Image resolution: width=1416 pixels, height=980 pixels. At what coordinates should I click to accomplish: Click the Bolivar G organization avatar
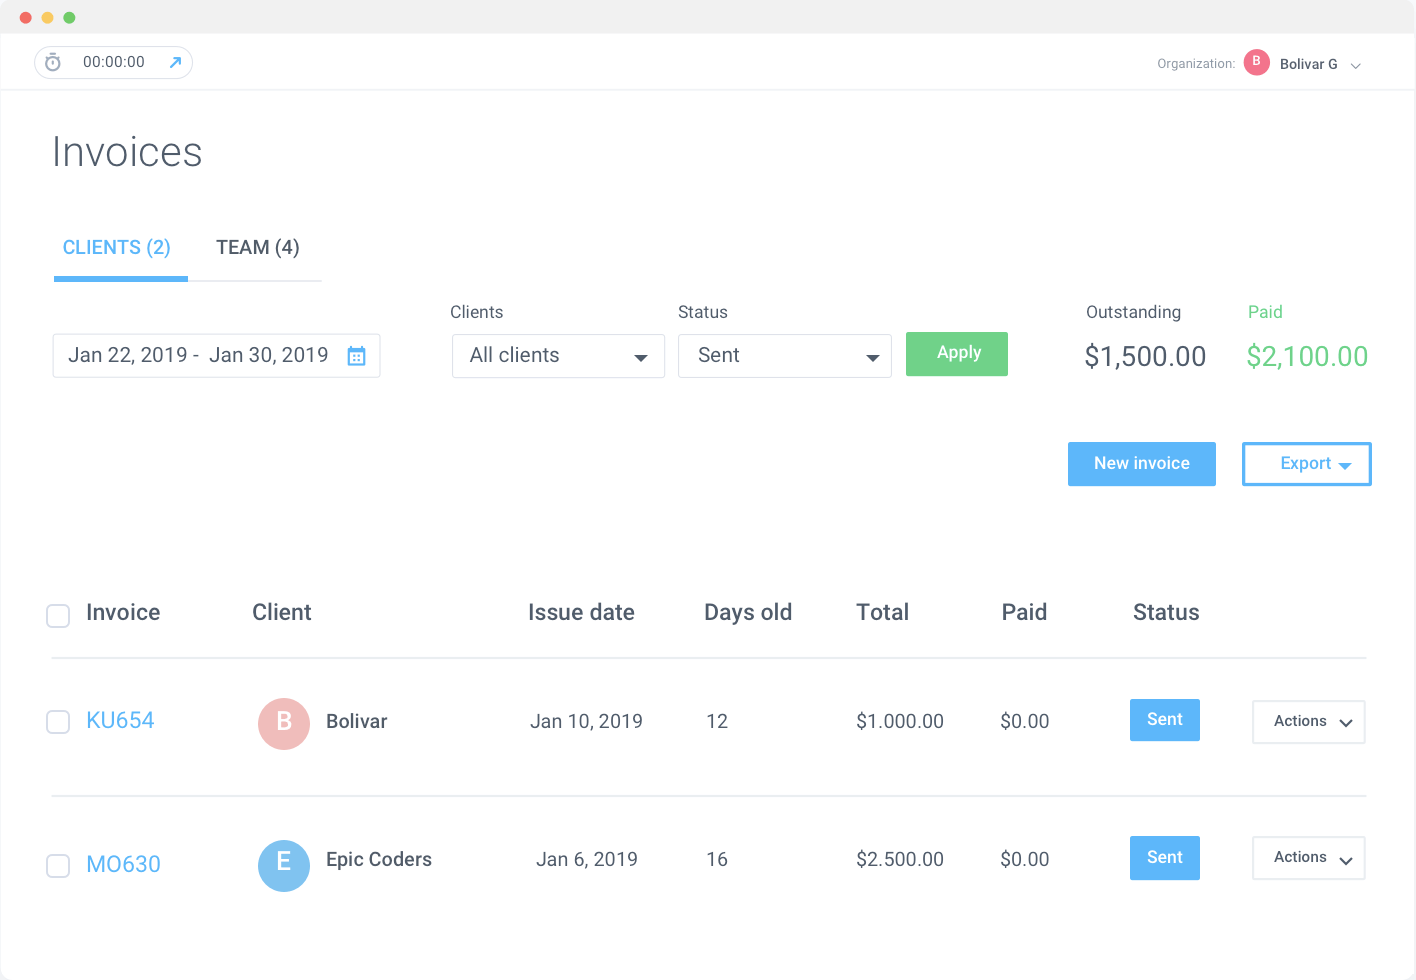(x=1257, y=62)
